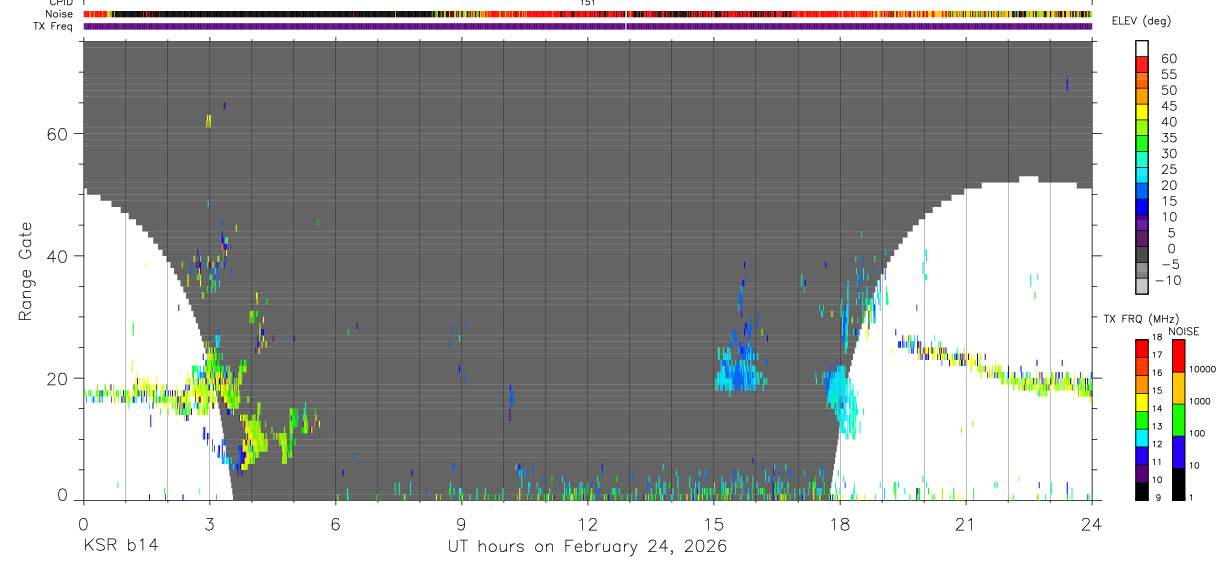Select the red top swatch of the TX FRQ colorbar
The image size is (1228, 567).
click(1141, 348)
